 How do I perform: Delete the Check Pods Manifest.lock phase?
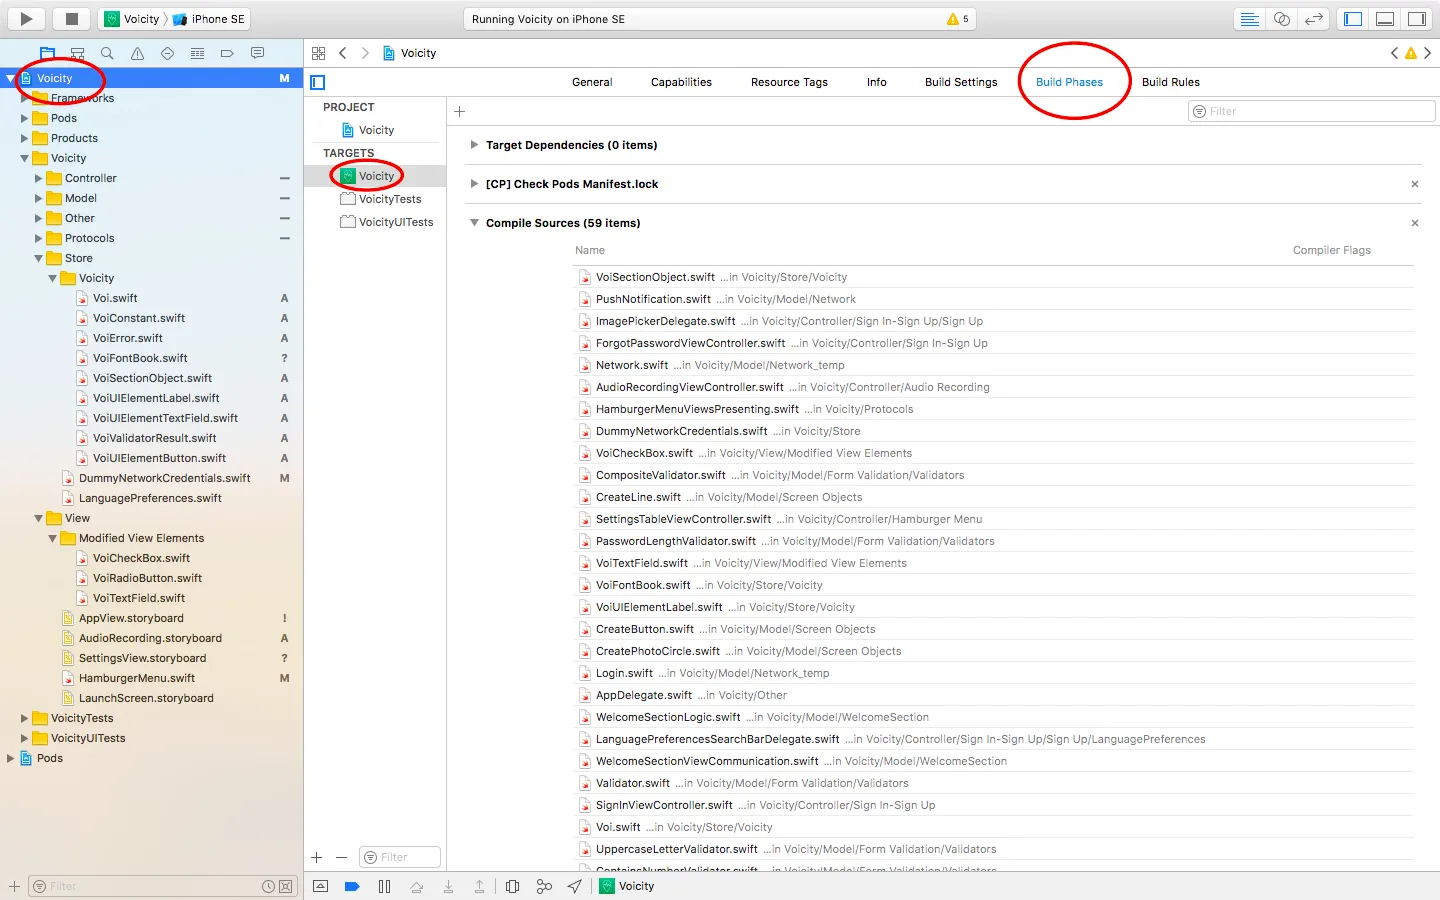pos(1415,184)
